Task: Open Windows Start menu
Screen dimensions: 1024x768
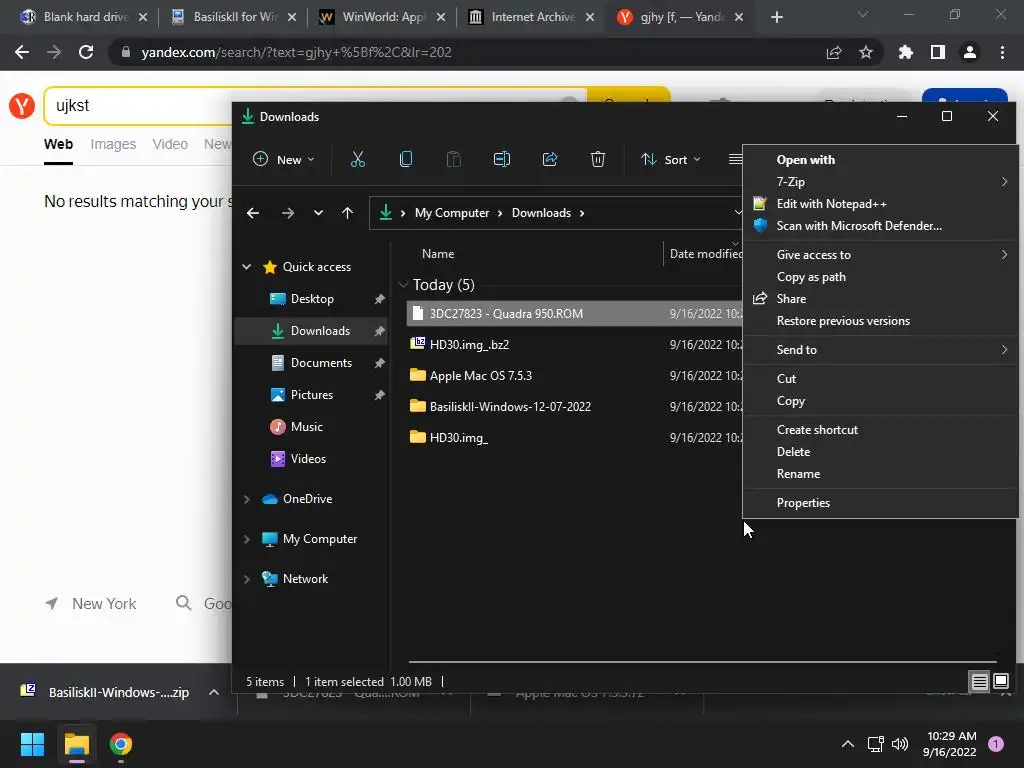Action: [x=32, y=744]
